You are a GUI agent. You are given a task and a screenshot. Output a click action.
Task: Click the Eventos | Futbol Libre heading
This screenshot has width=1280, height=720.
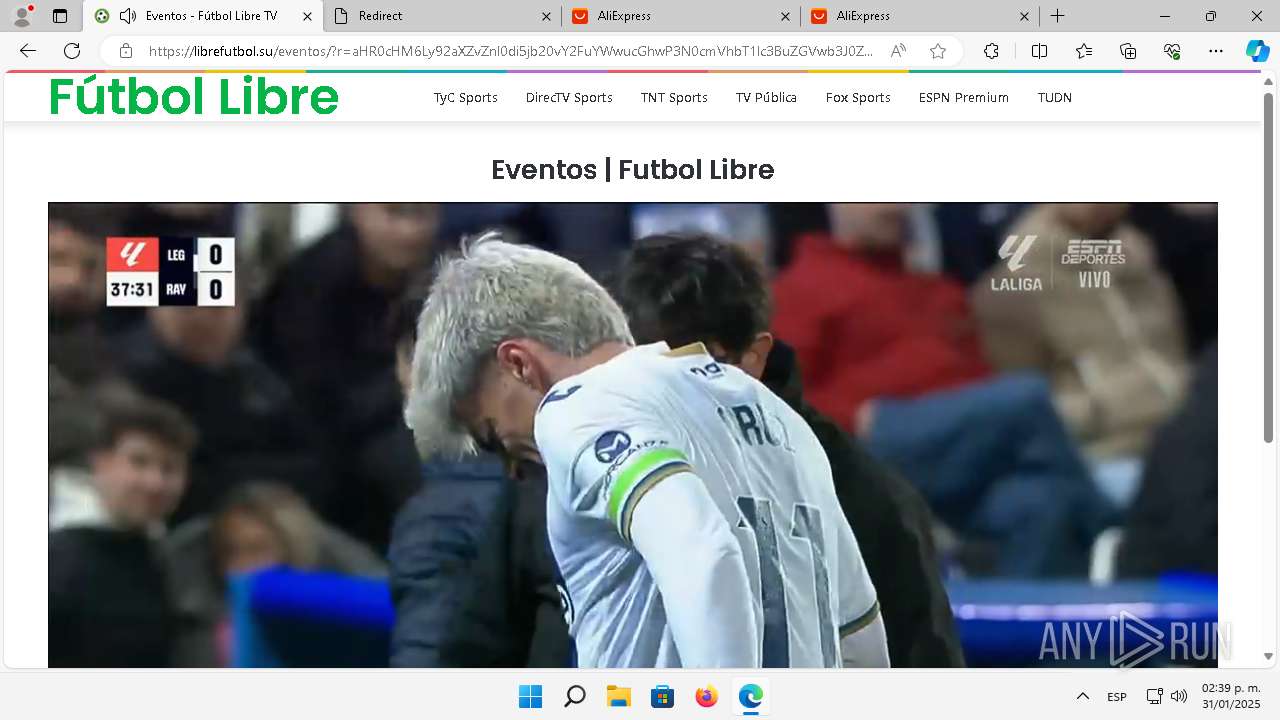click(x=633, y=170)
